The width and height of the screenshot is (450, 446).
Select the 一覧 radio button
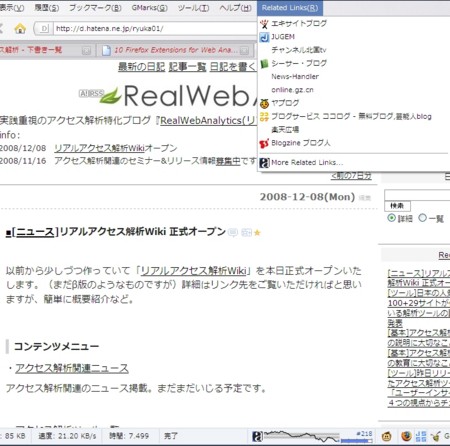(x=422, y=218)
